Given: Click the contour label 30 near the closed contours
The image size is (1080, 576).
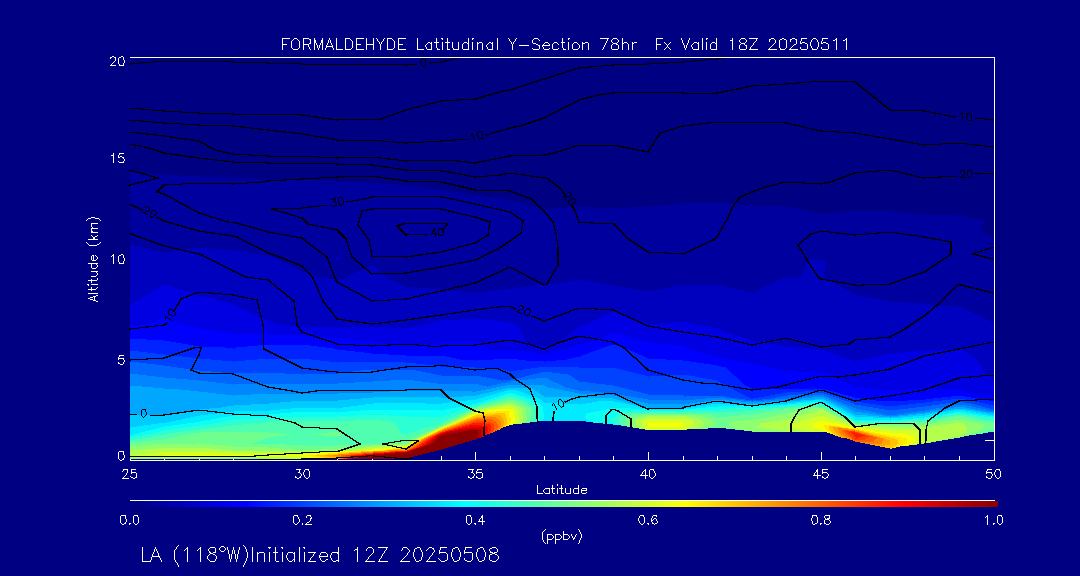Looking at the screenshot, I should [x=338, y=203].
